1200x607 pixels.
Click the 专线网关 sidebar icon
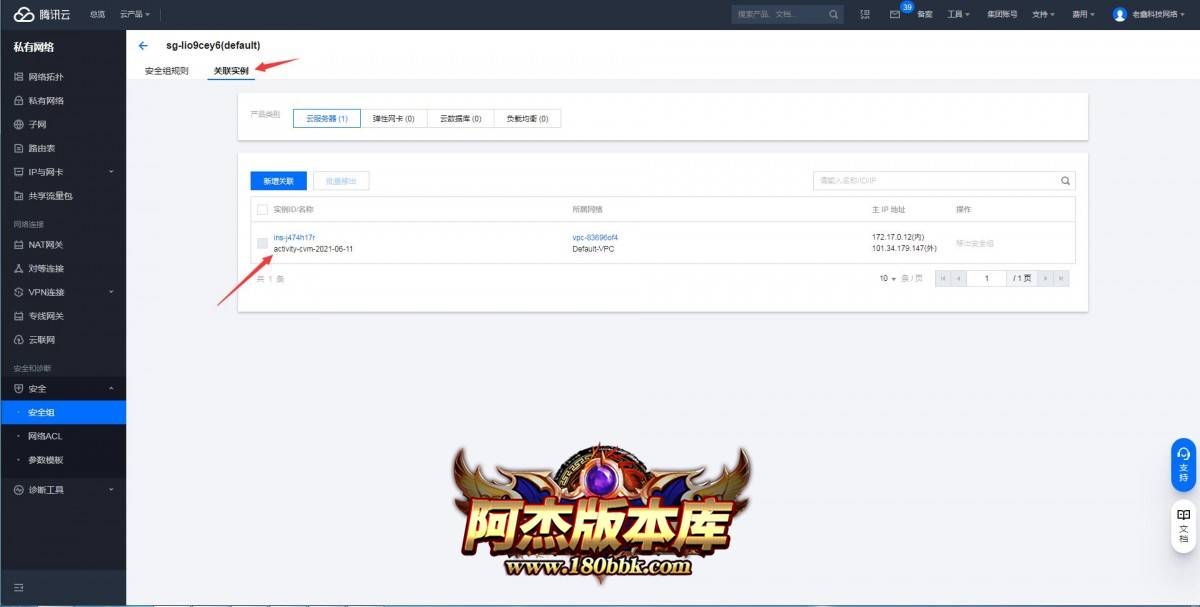[18, 316]
